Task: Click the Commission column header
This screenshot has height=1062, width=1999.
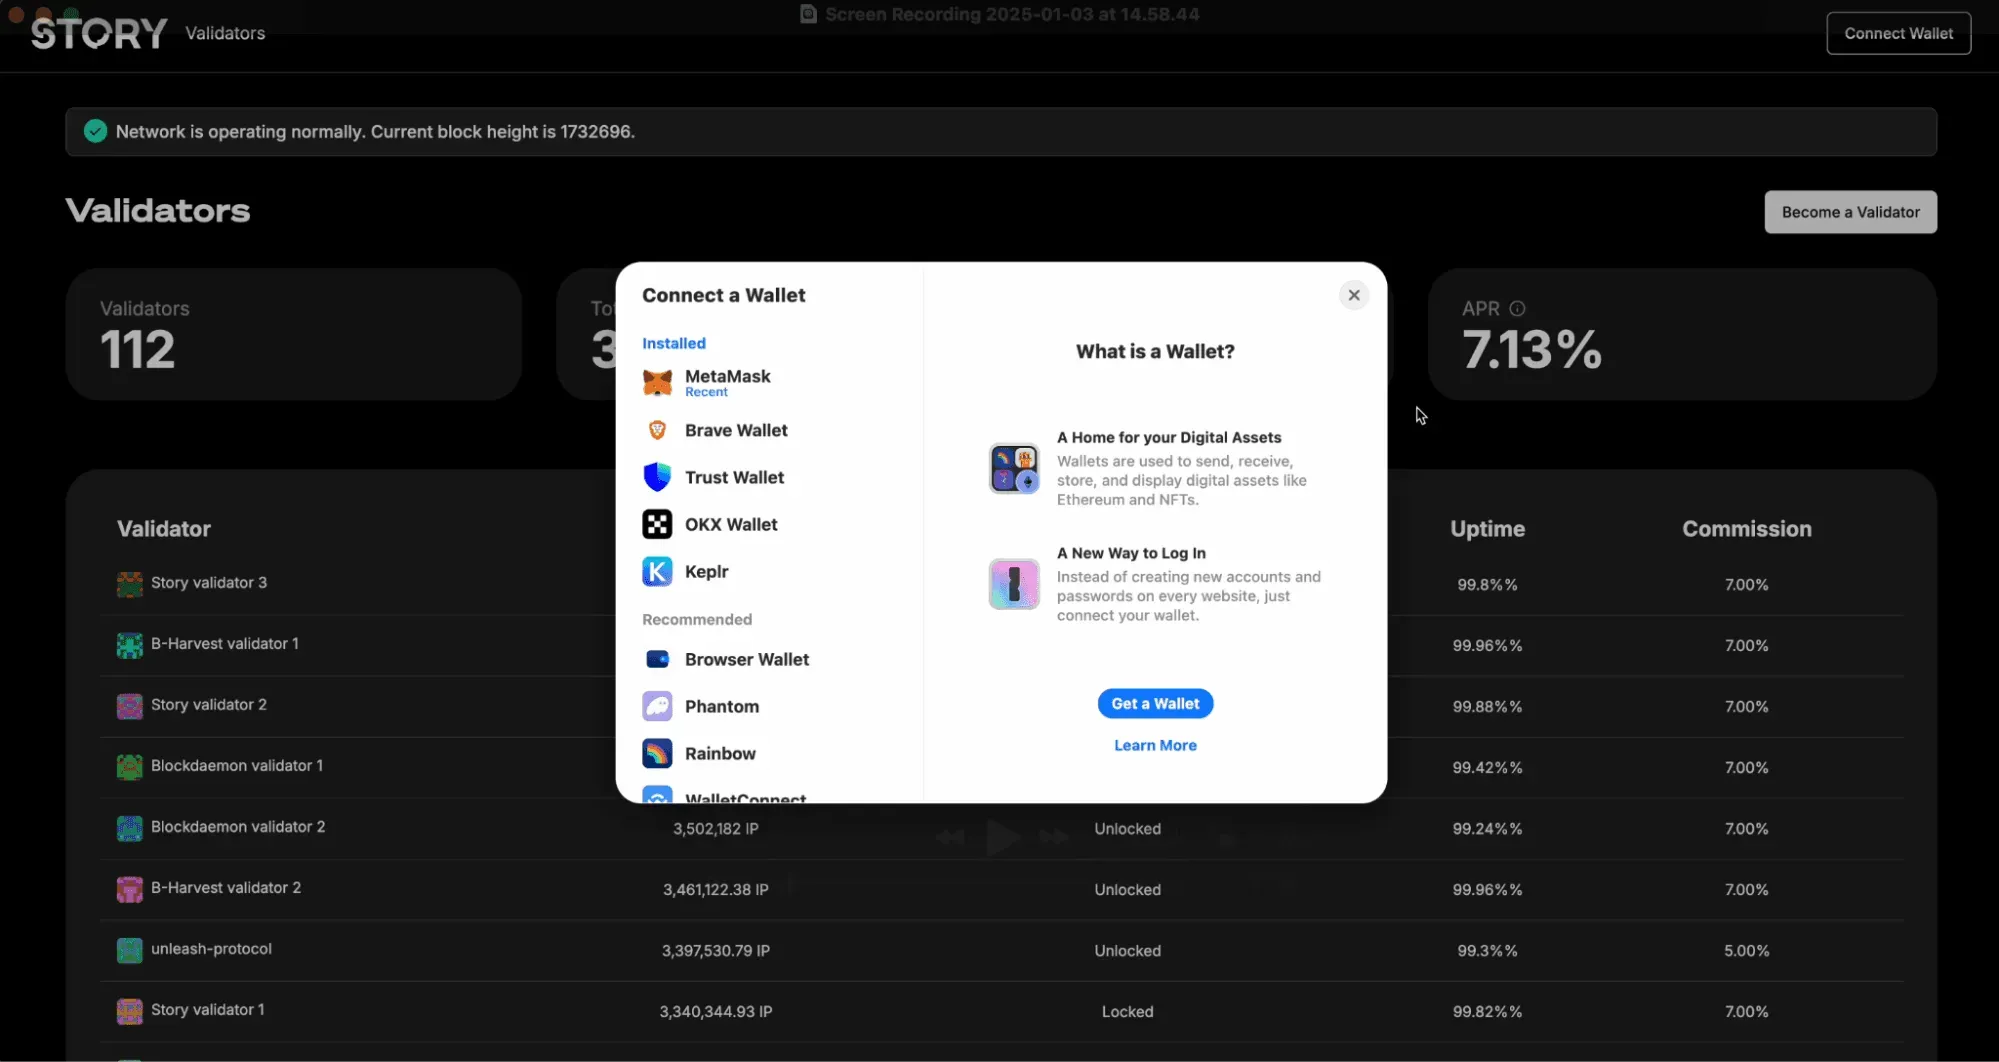Action: tap(1746, 529)
